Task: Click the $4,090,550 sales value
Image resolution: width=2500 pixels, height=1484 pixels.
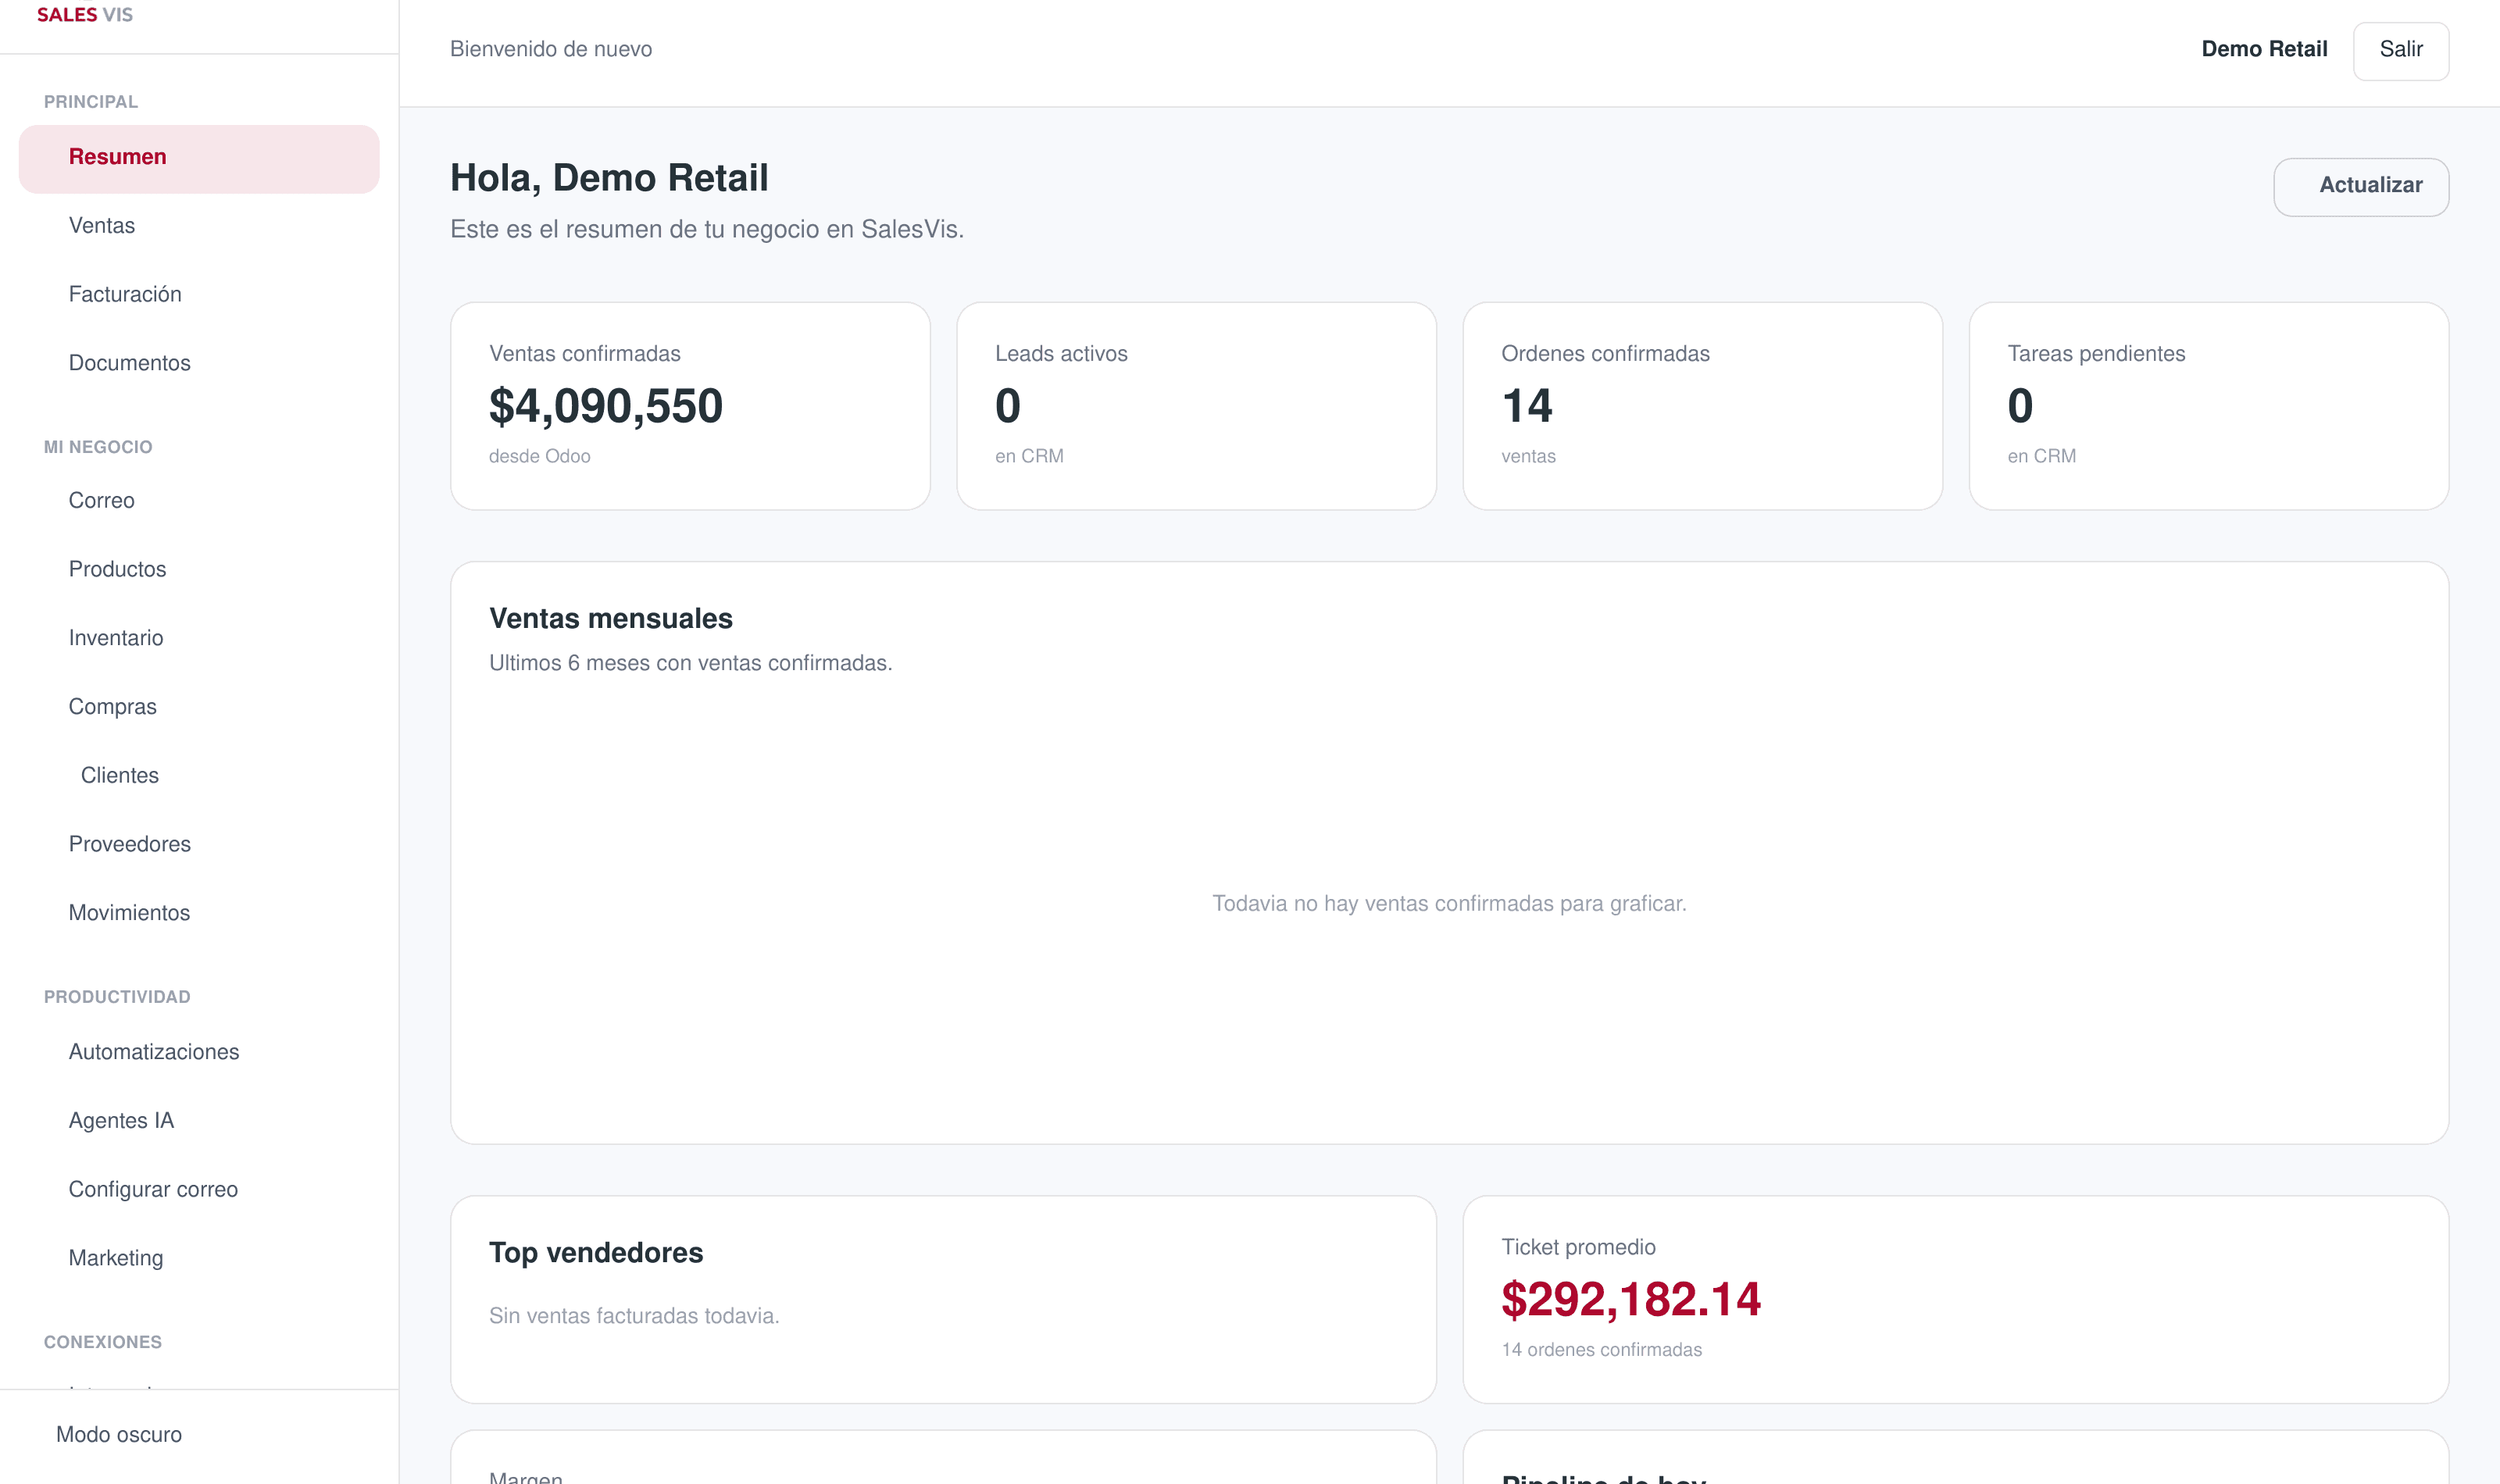Action: tap(605, 406)
